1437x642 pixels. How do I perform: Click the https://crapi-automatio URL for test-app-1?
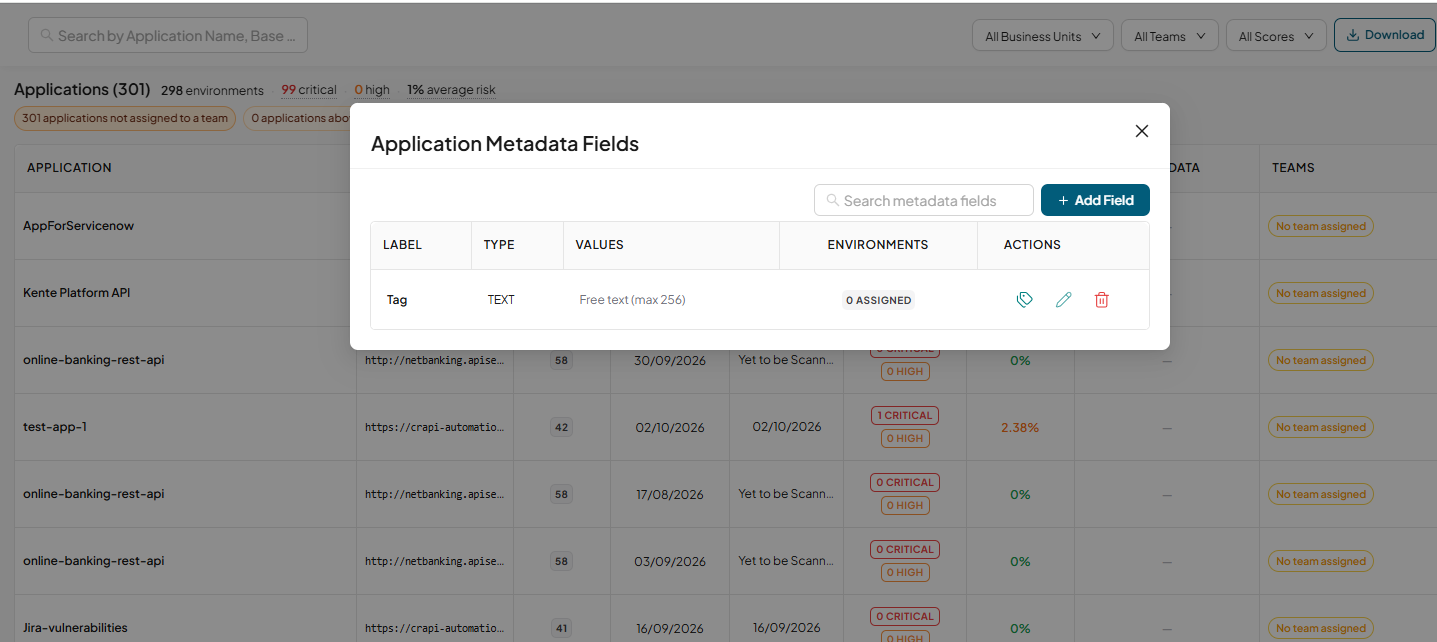pos(434,427)
